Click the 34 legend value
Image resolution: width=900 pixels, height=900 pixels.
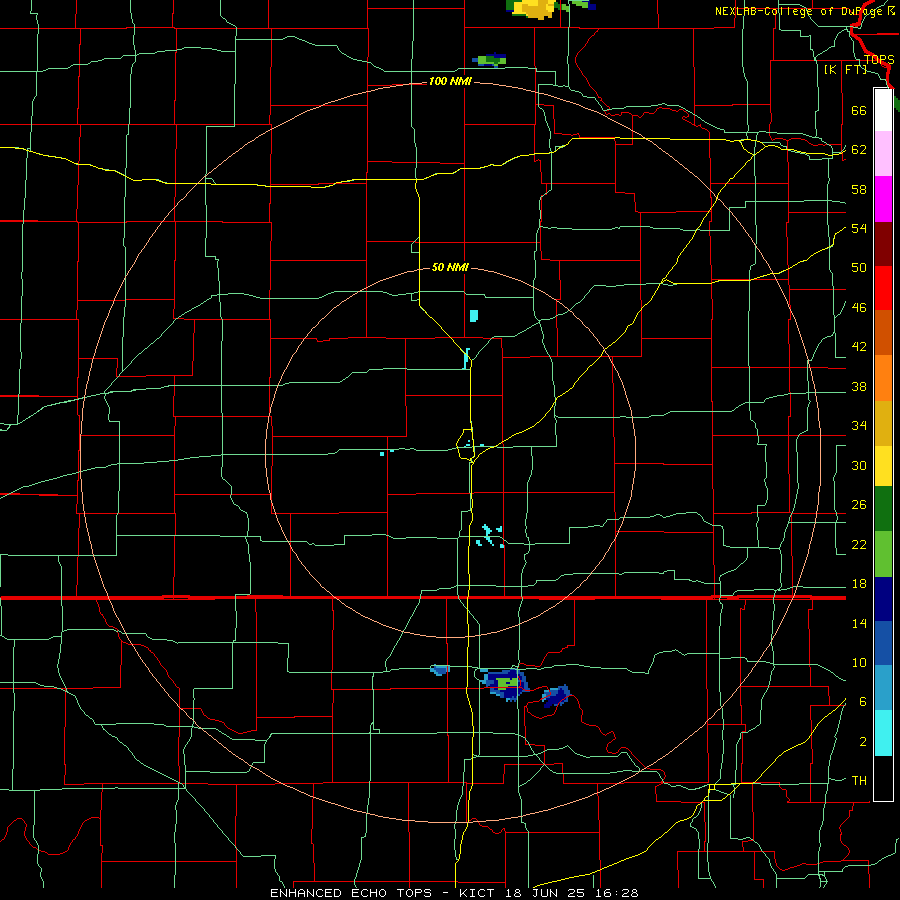click(x=859, y=425)
